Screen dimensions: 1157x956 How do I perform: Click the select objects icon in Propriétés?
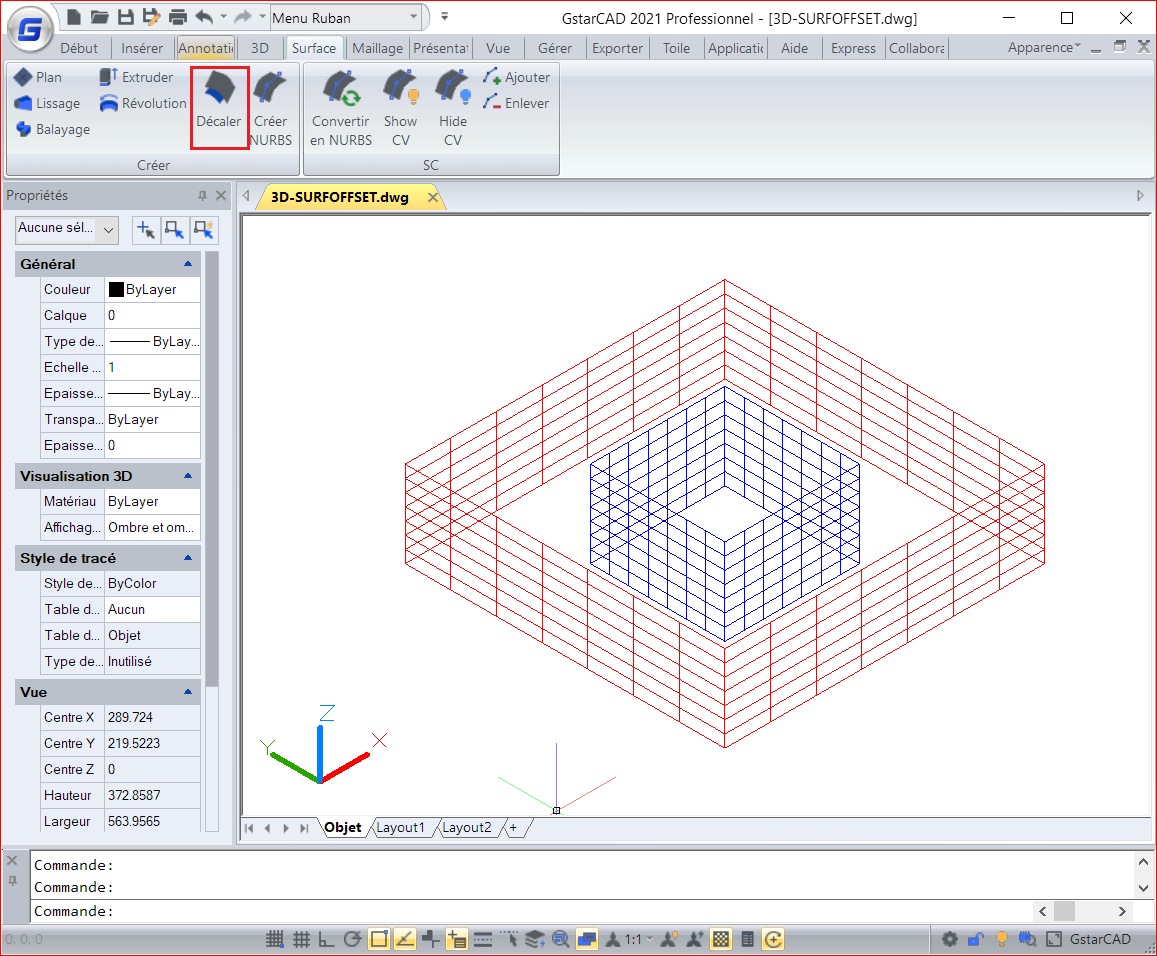[174, 230]
